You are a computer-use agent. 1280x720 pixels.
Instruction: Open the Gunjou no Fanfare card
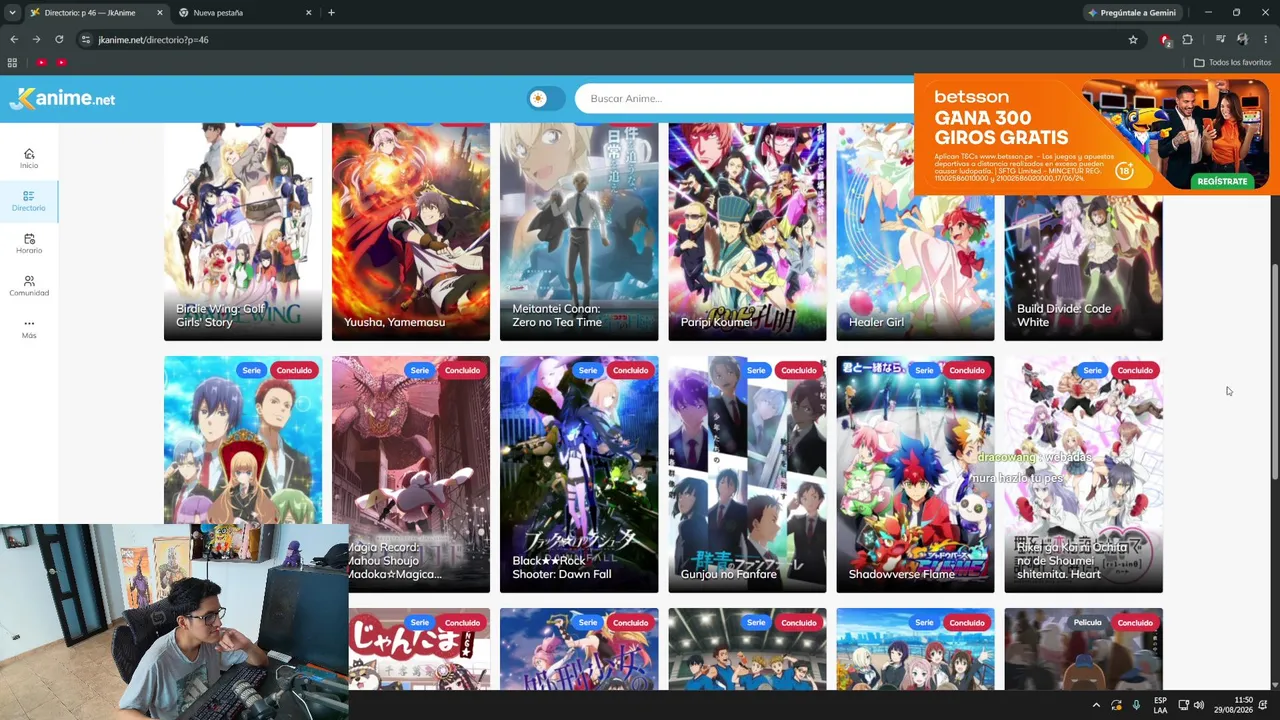[747, 474]
